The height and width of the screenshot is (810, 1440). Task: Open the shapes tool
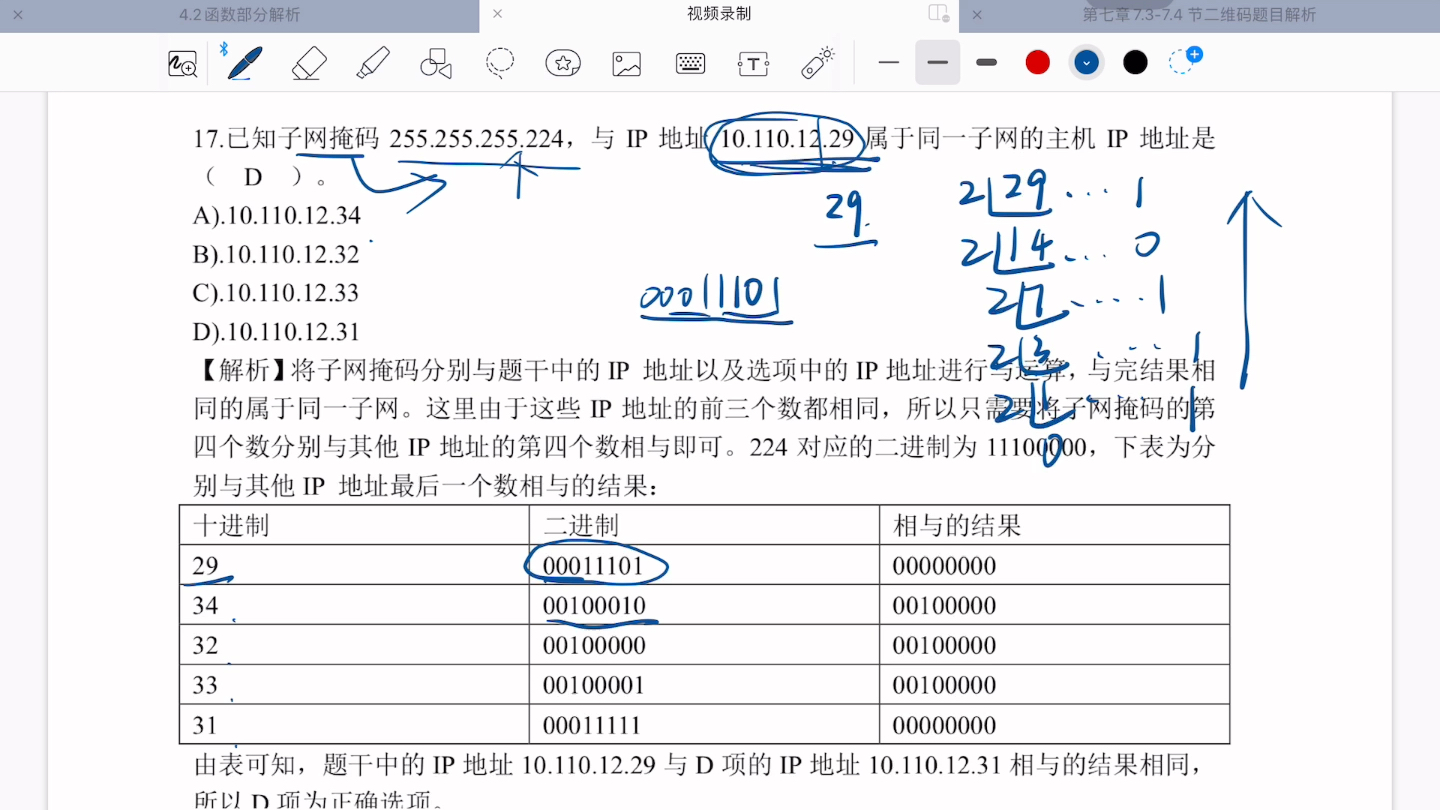click(436, 63)
